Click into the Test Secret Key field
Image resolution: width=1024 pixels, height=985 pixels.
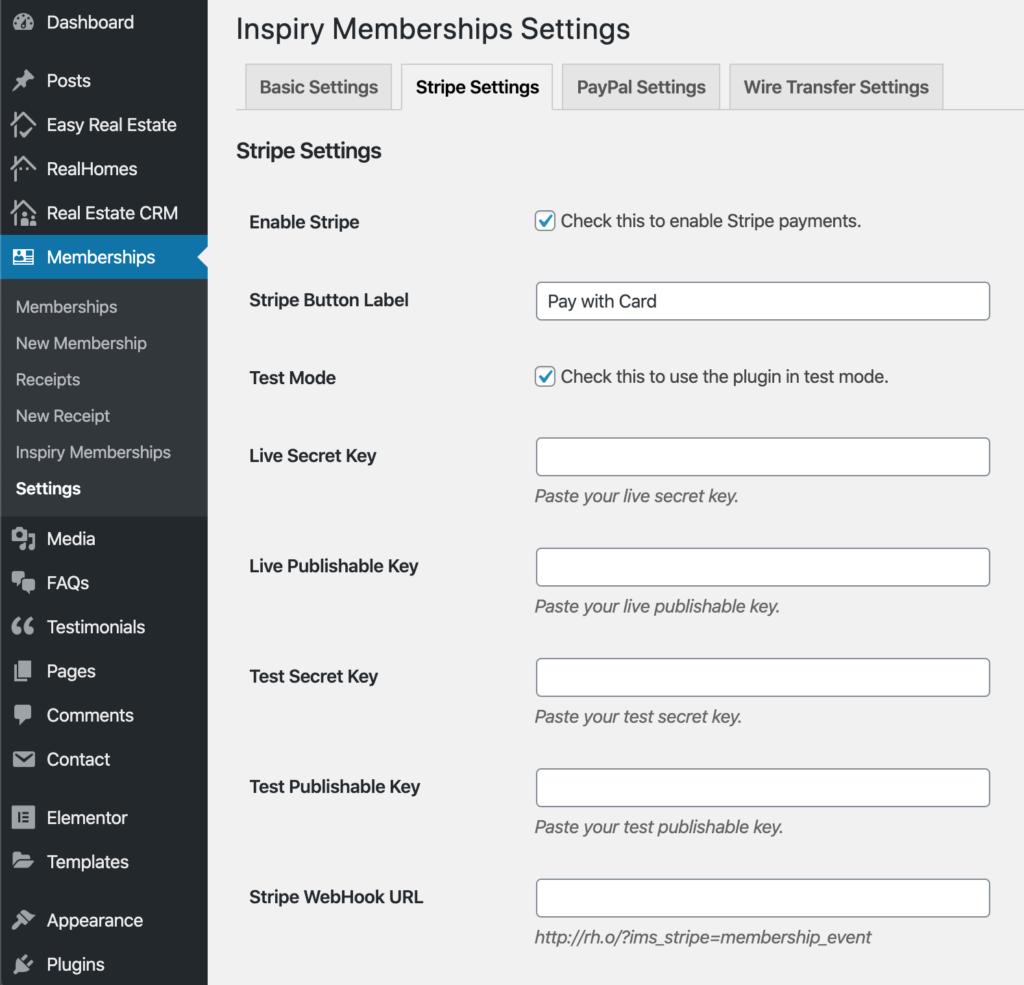click(x=763, y=677)
